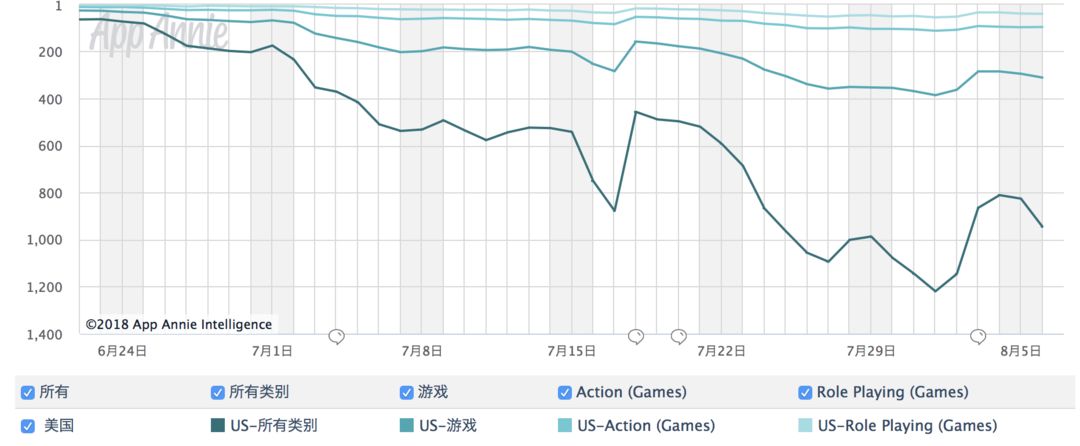Select the 8月5日 date label
The height and width of the screenshot is (446, 1080).
pos(1020,352)
